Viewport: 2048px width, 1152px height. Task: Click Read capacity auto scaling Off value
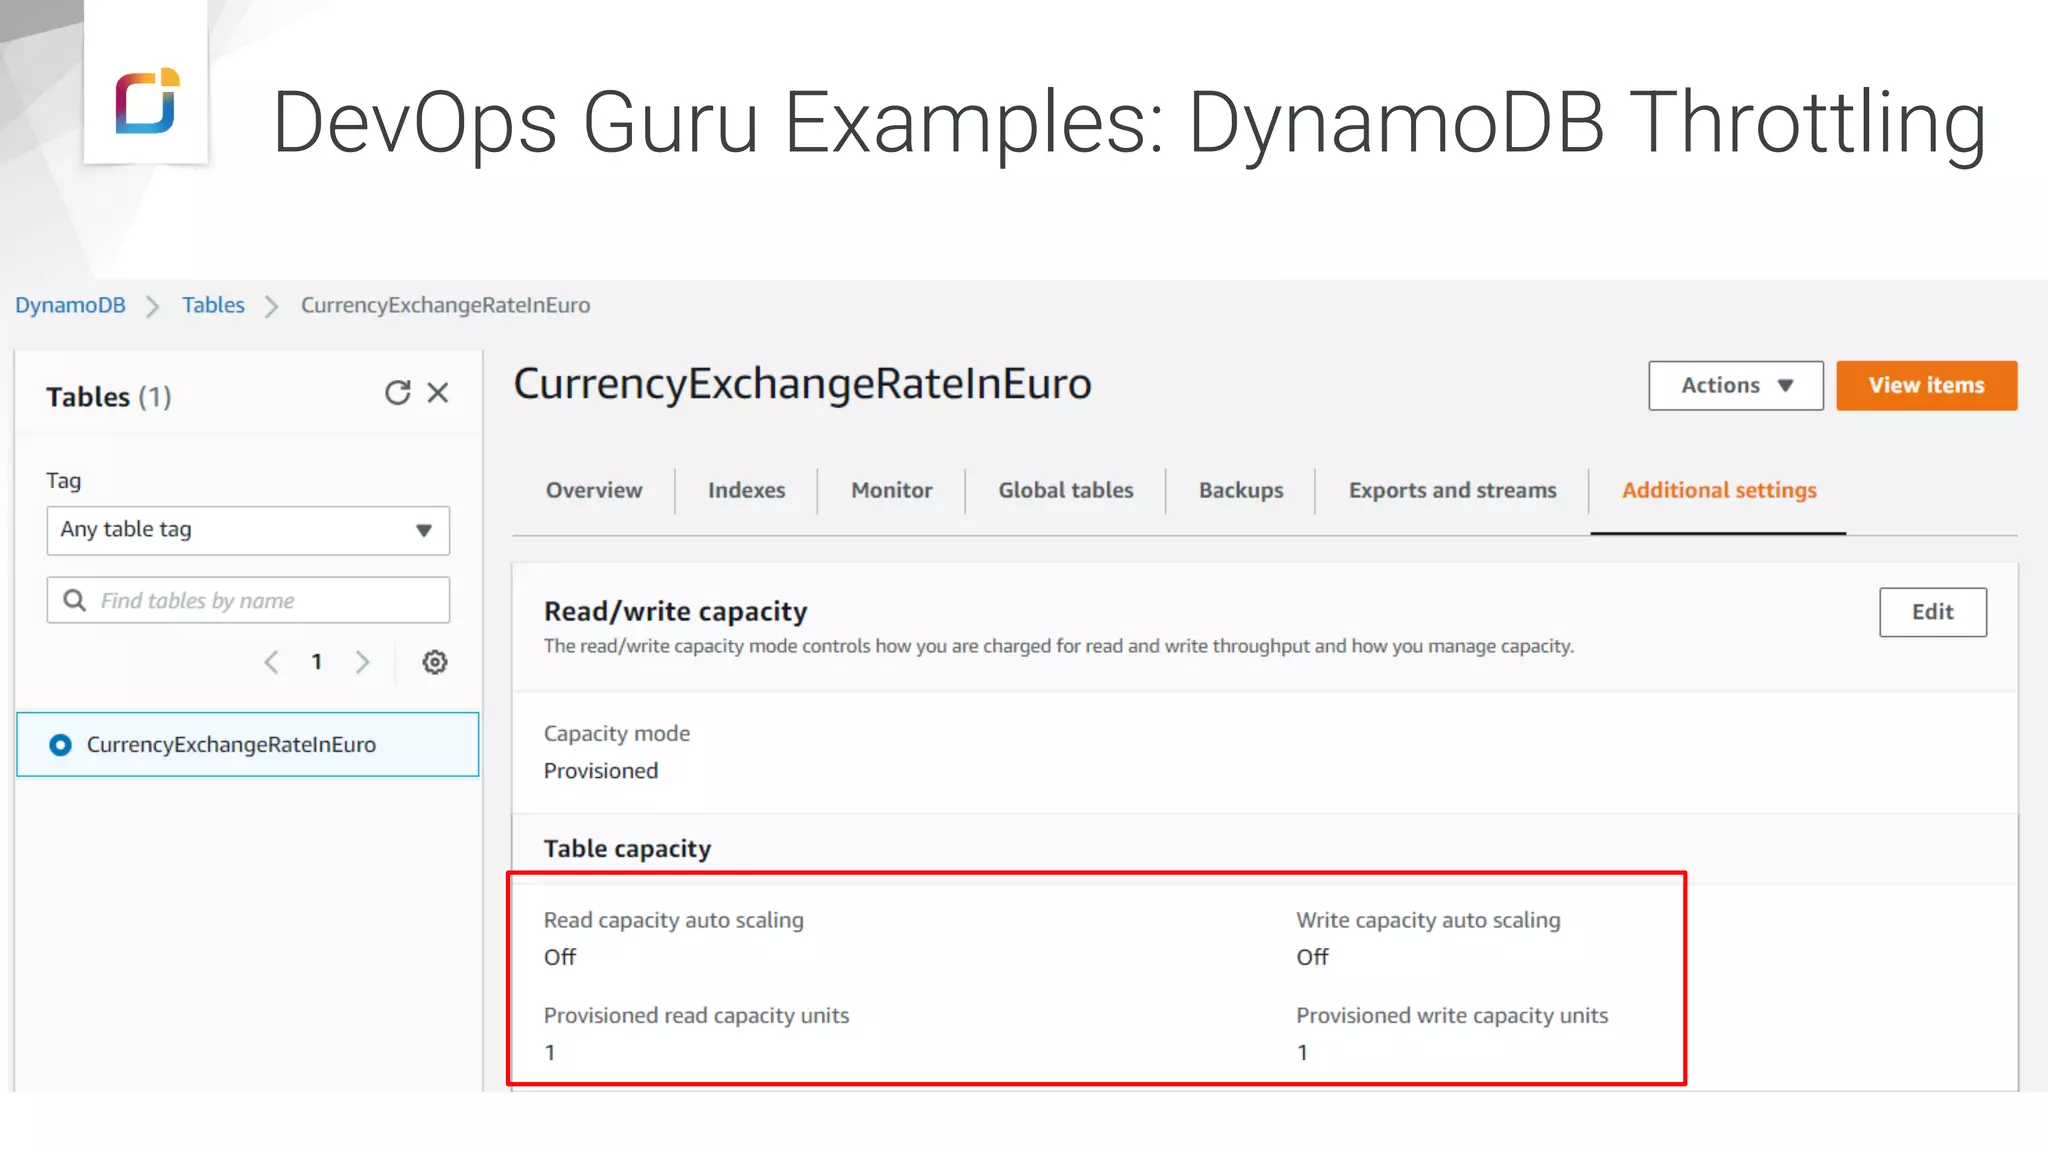[x=560, y=957]
